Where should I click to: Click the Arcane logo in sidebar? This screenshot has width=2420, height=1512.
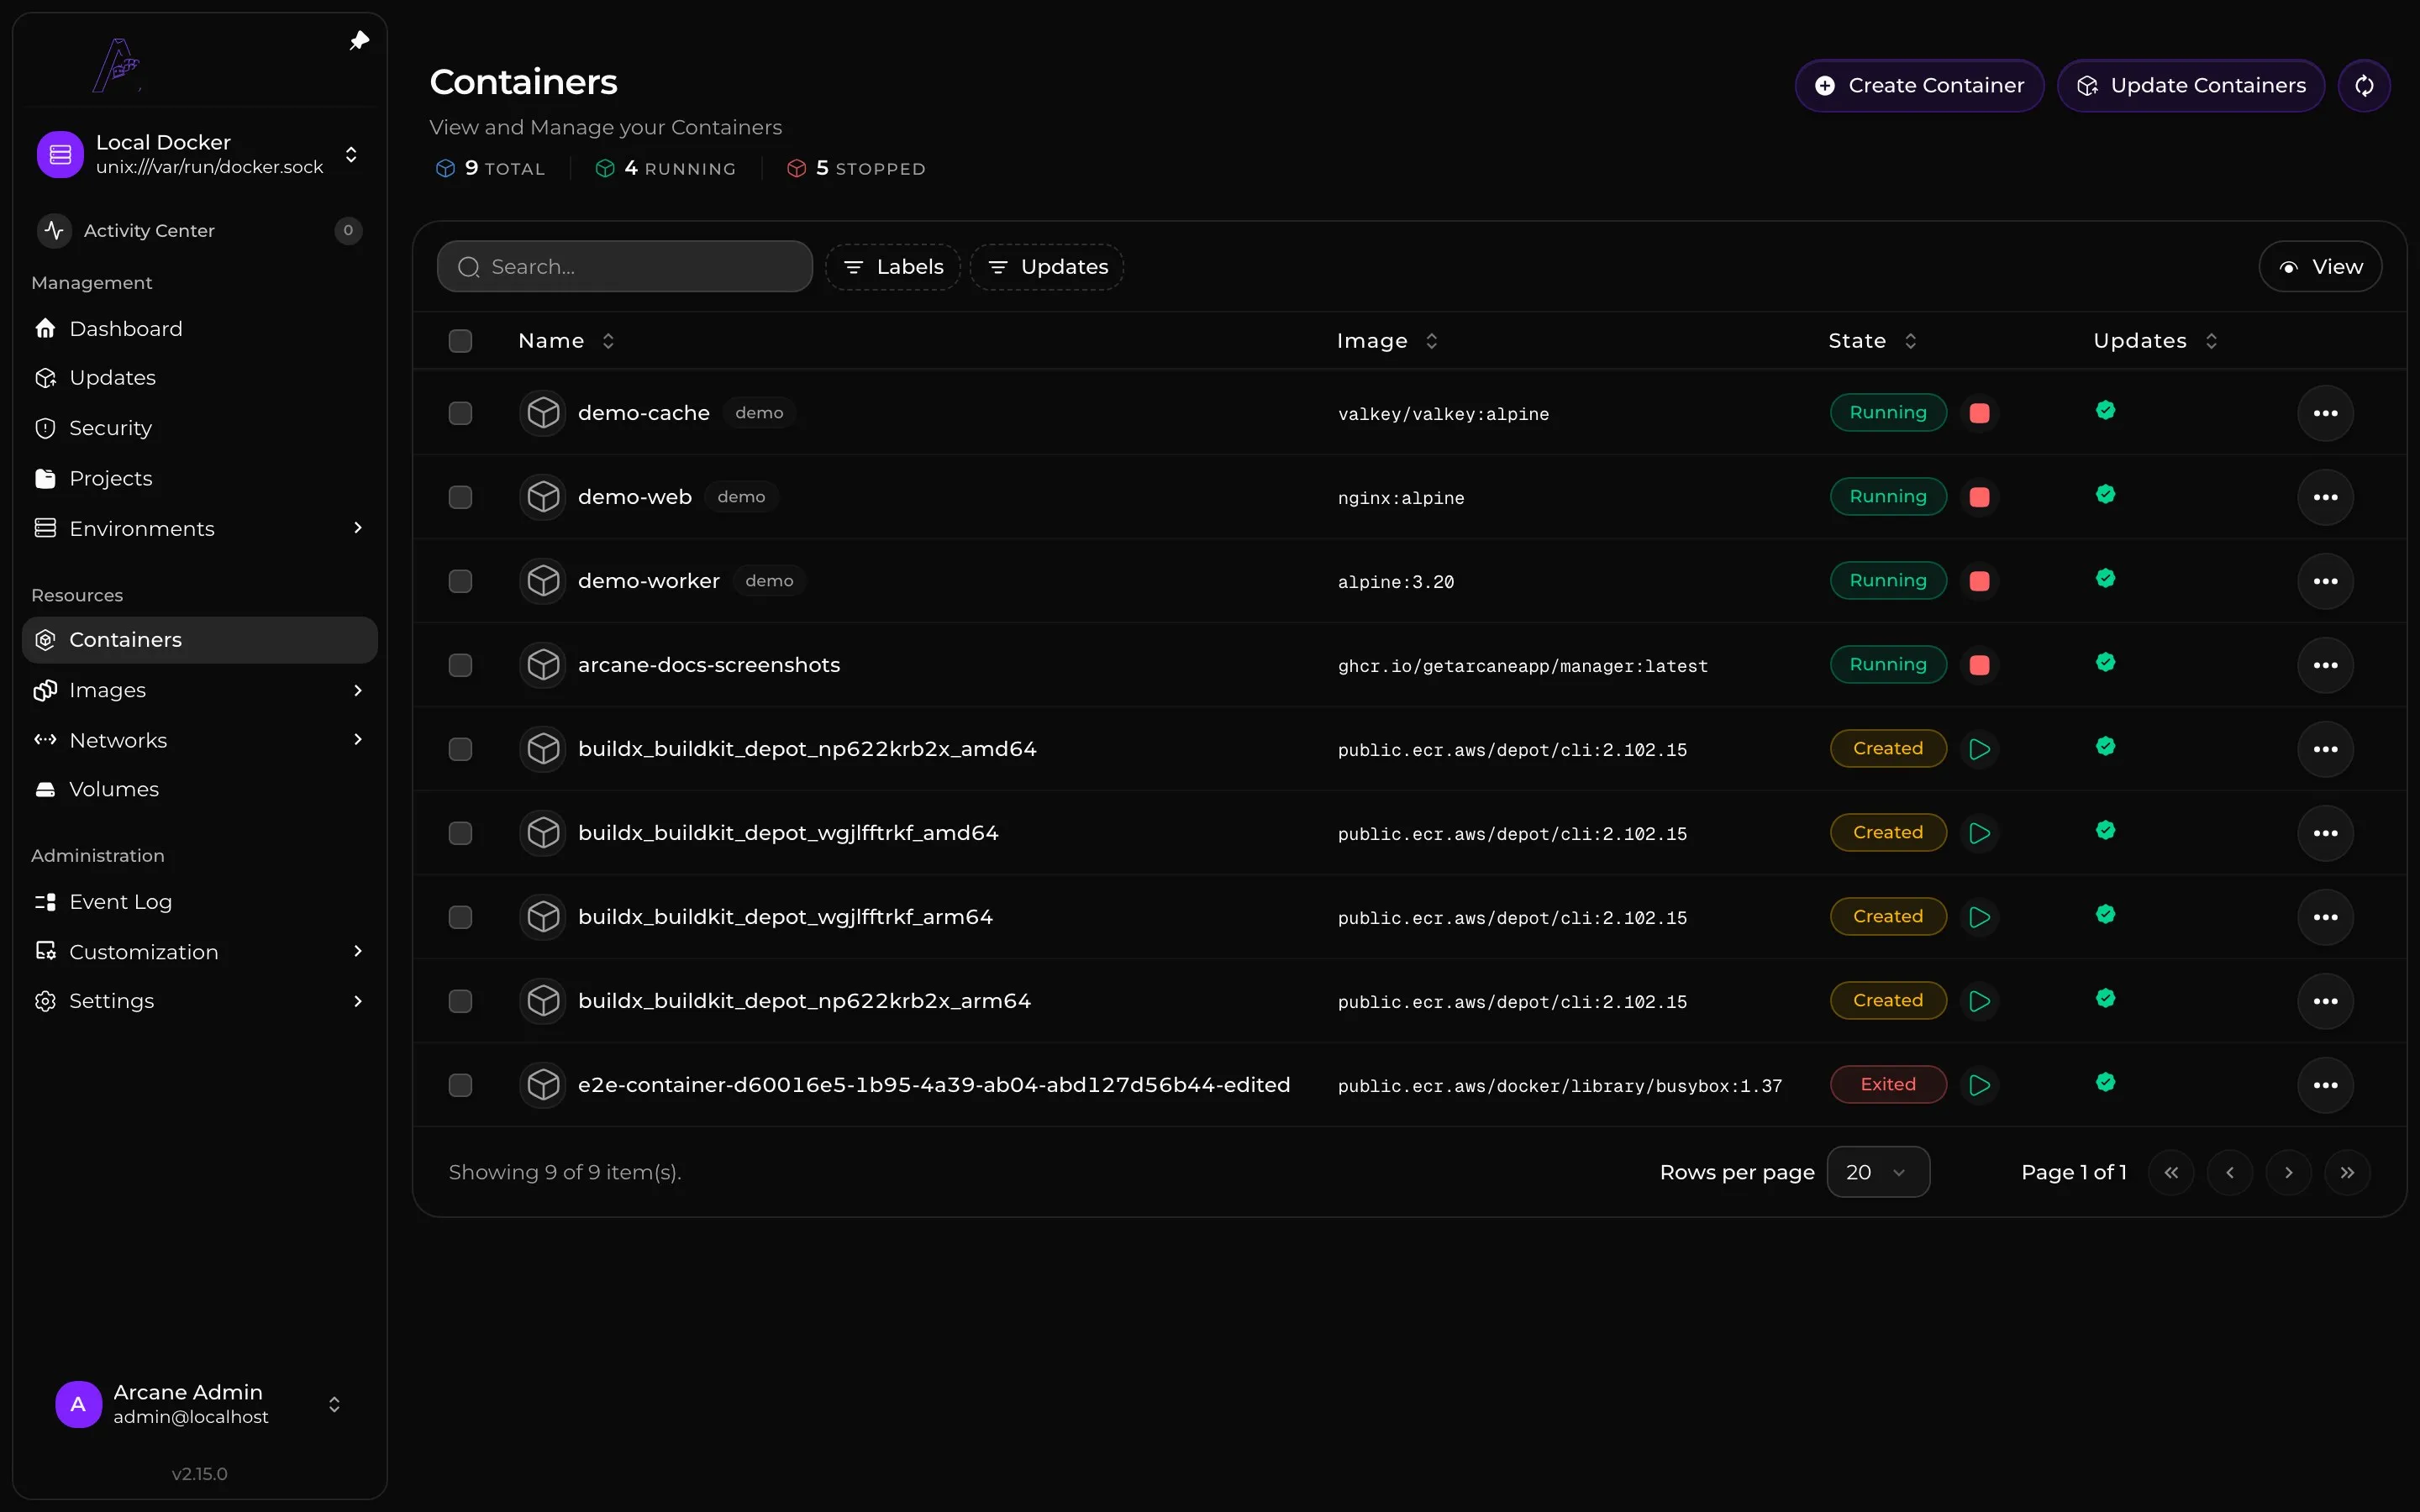117,65
